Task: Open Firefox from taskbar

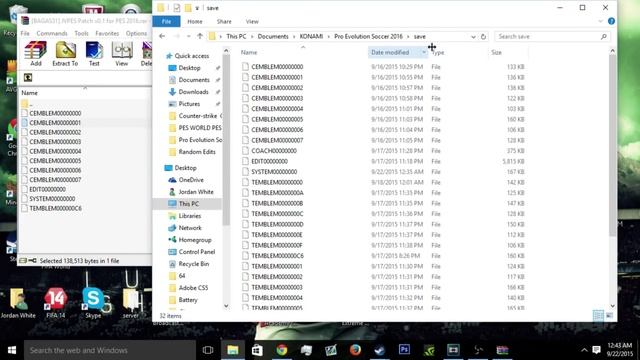Action: 355,350
